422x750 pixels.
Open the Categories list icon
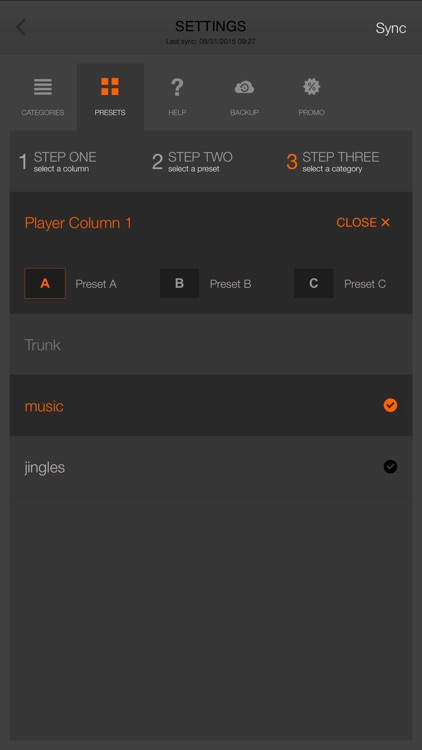tap(43, 87)
